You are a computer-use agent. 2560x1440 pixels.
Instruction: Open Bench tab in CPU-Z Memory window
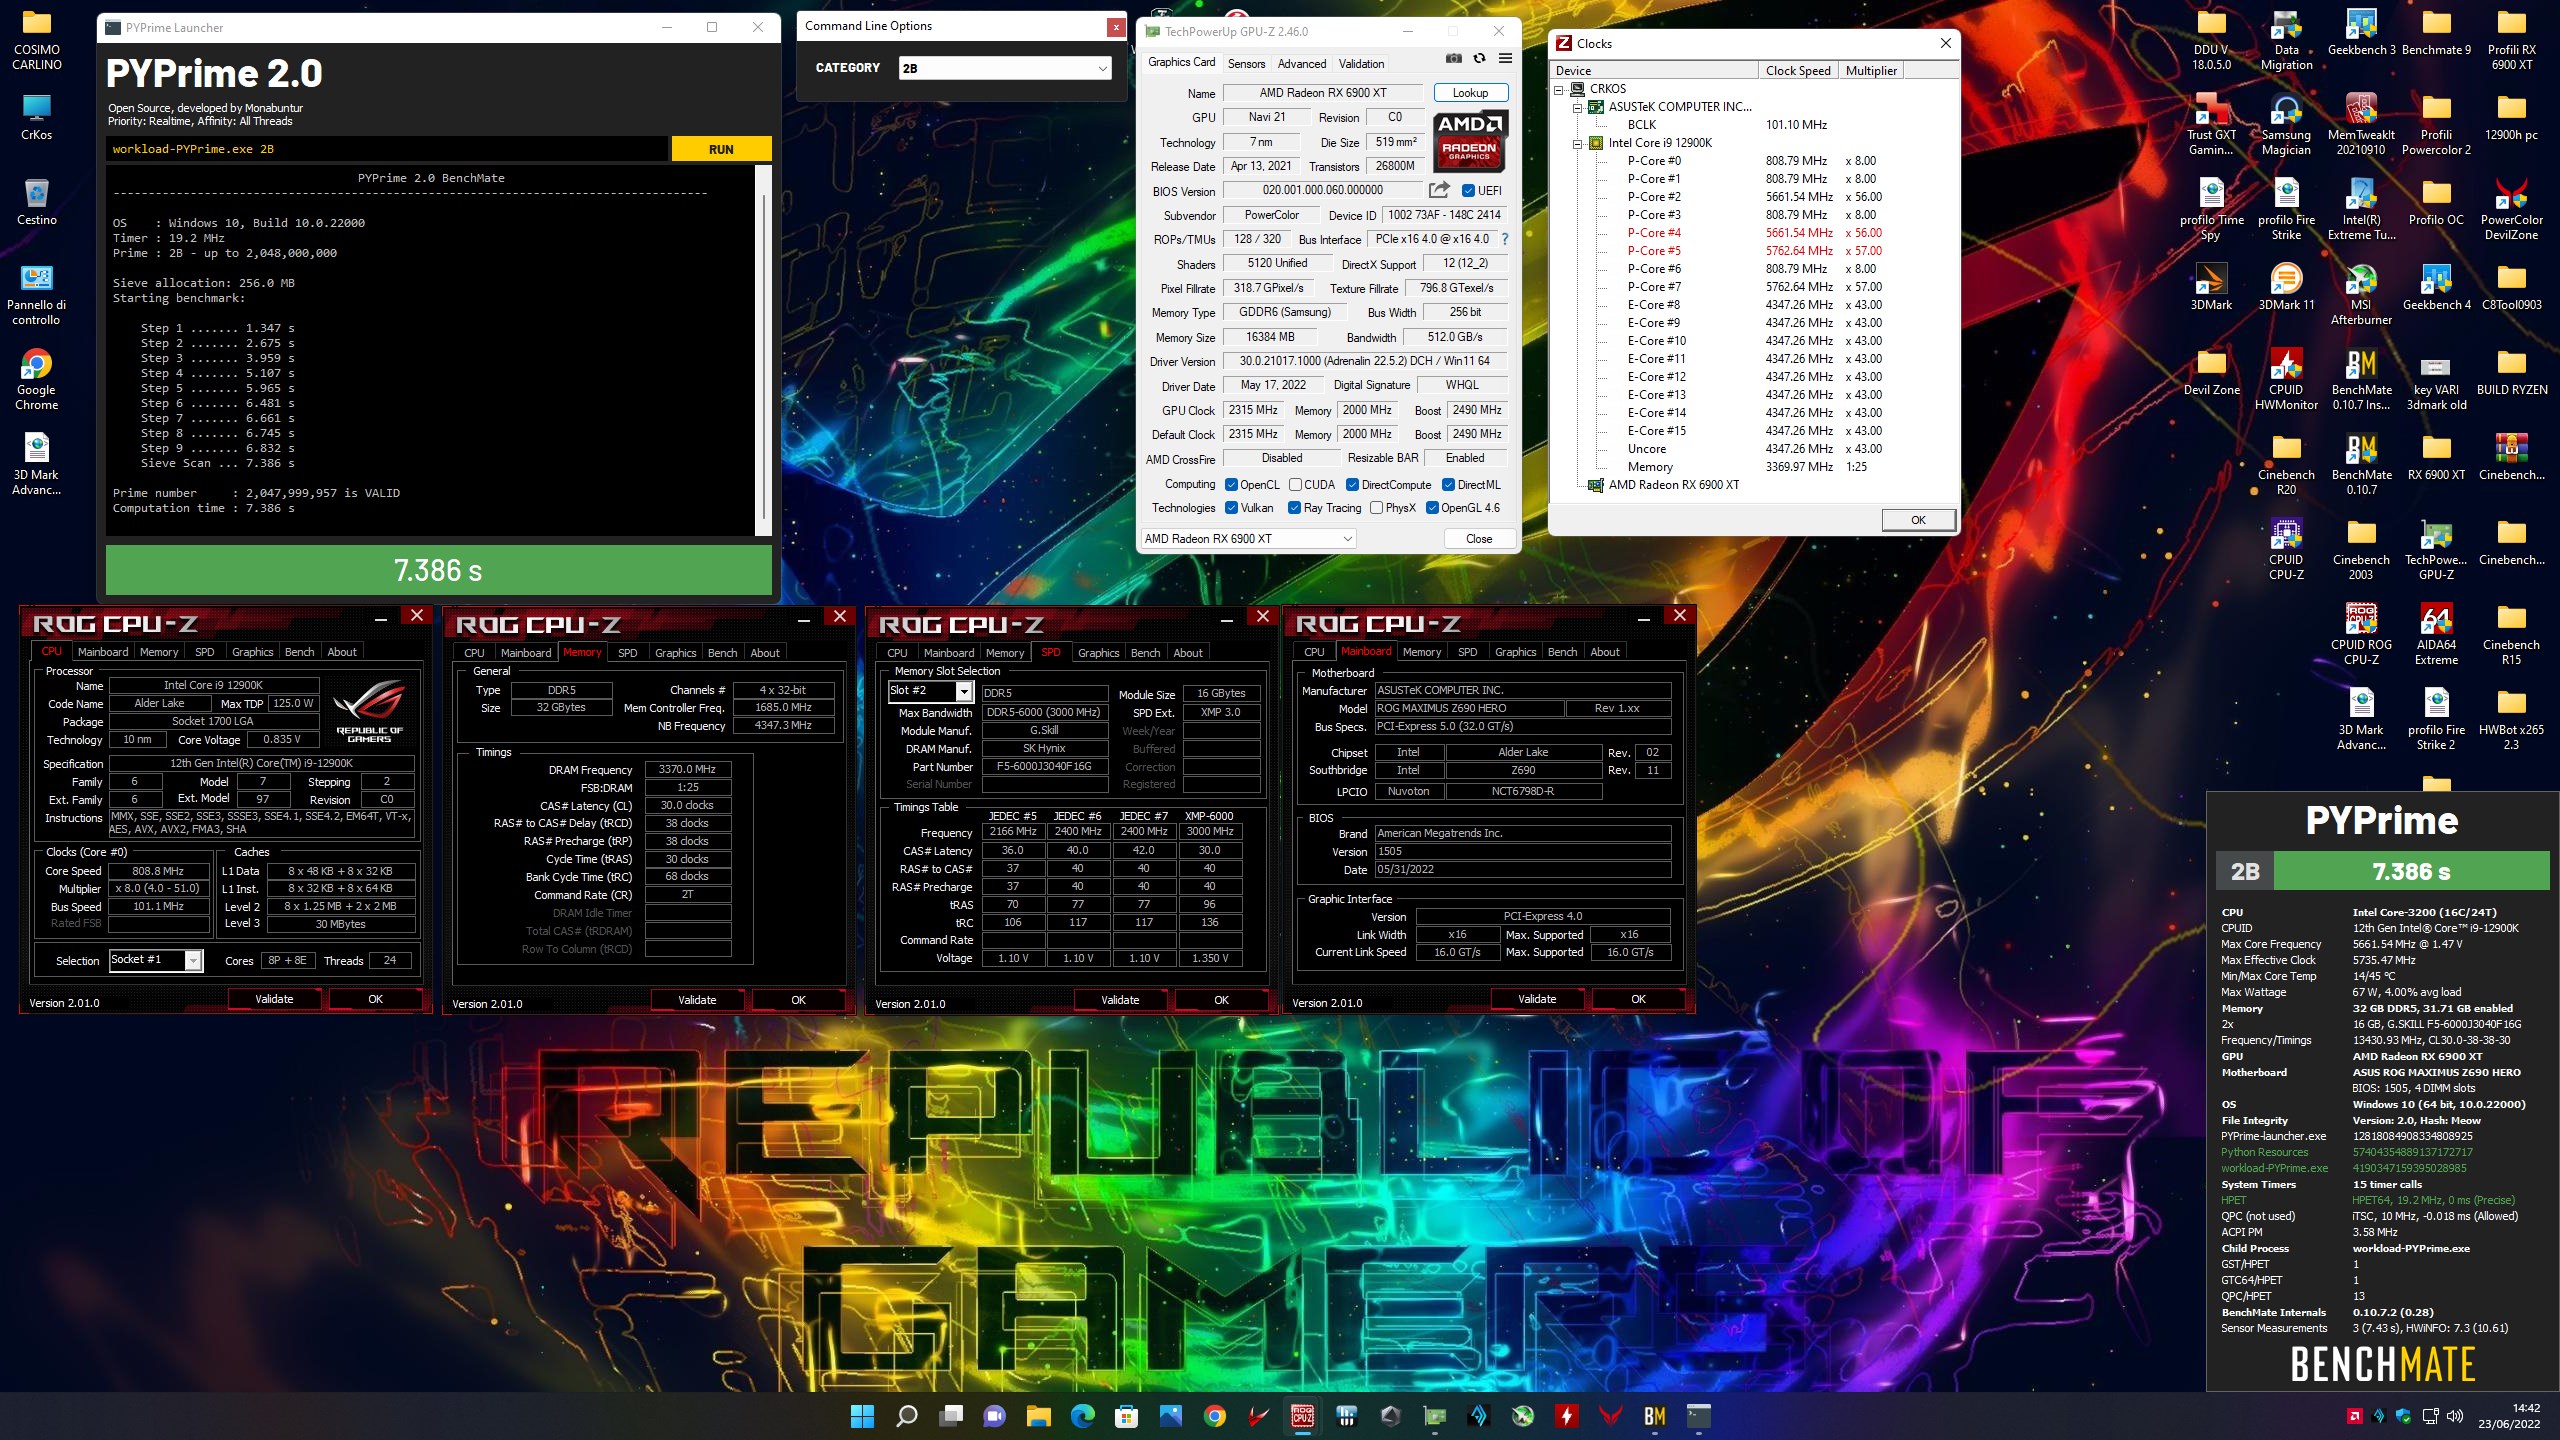click(x=722, y=653)
